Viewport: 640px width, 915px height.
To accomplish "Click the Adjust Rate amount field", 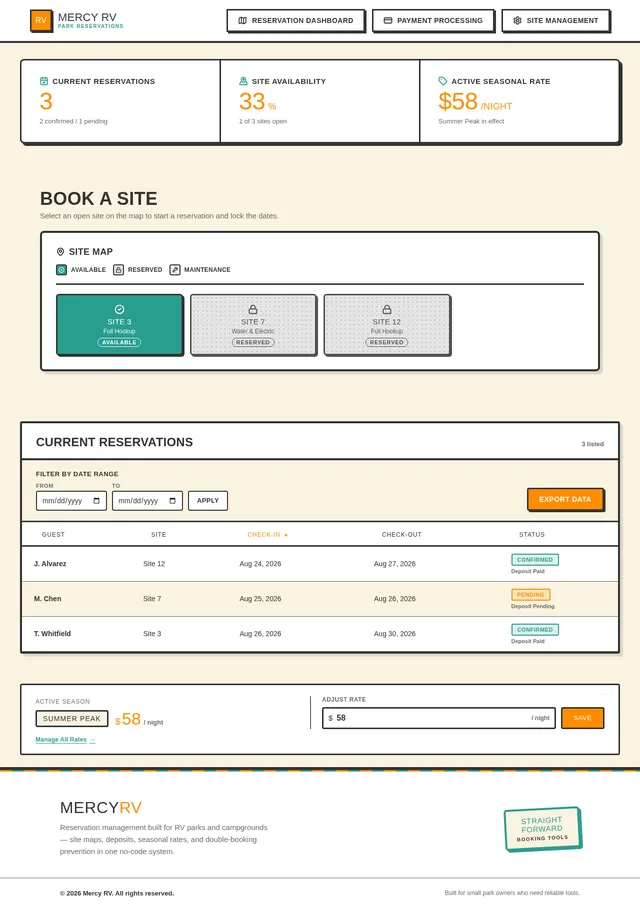I will point(439,718).
